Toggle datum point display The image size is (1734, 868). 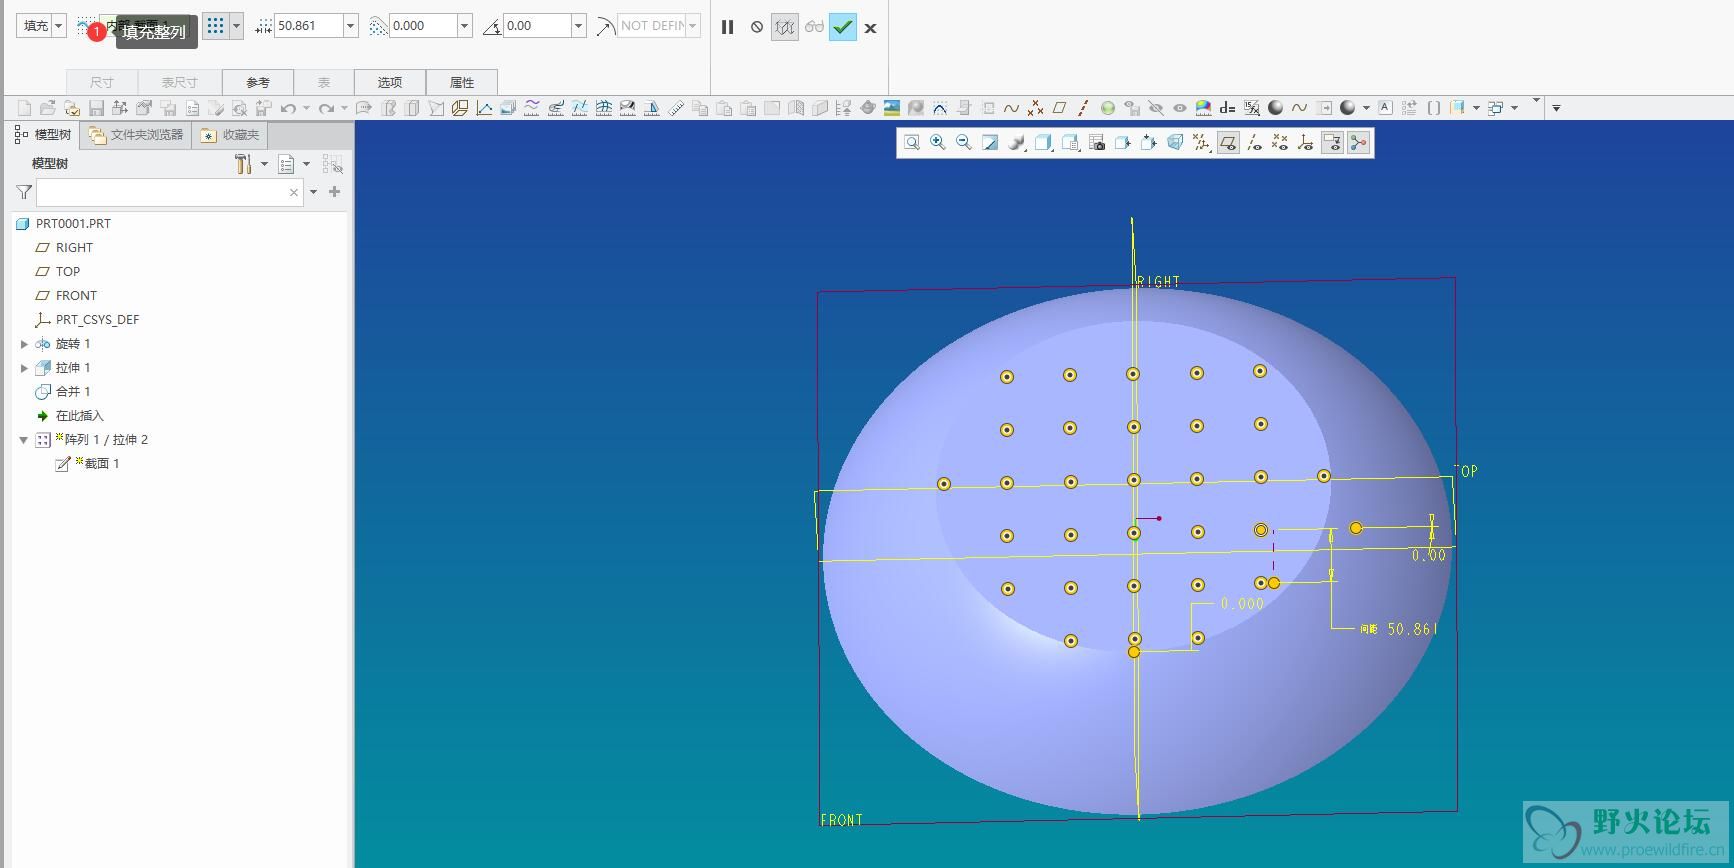[1280, 143]
